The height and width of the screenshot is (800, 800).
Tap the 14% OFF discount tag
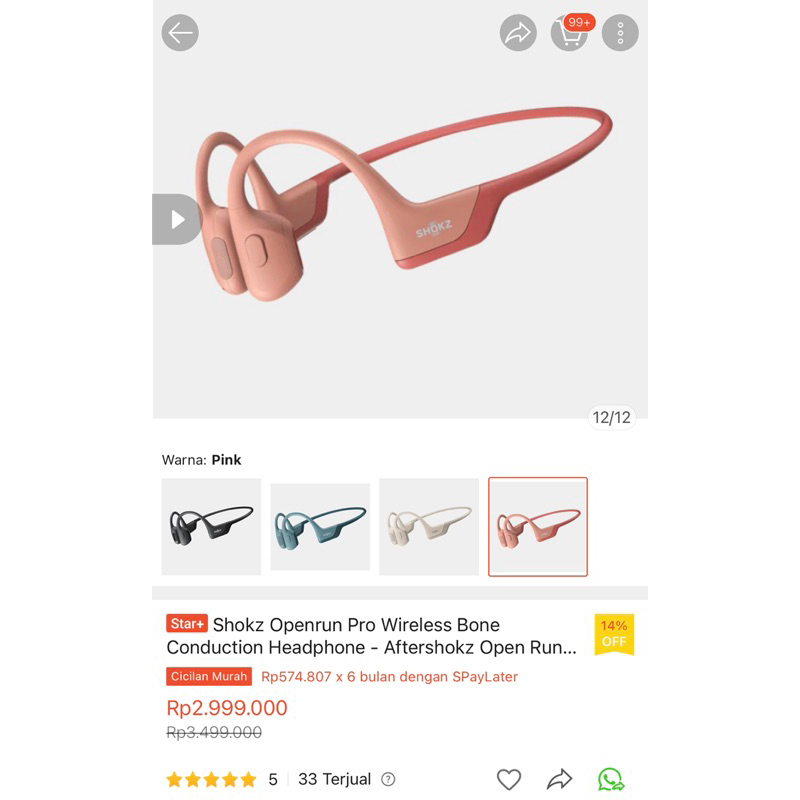[614, 634]
